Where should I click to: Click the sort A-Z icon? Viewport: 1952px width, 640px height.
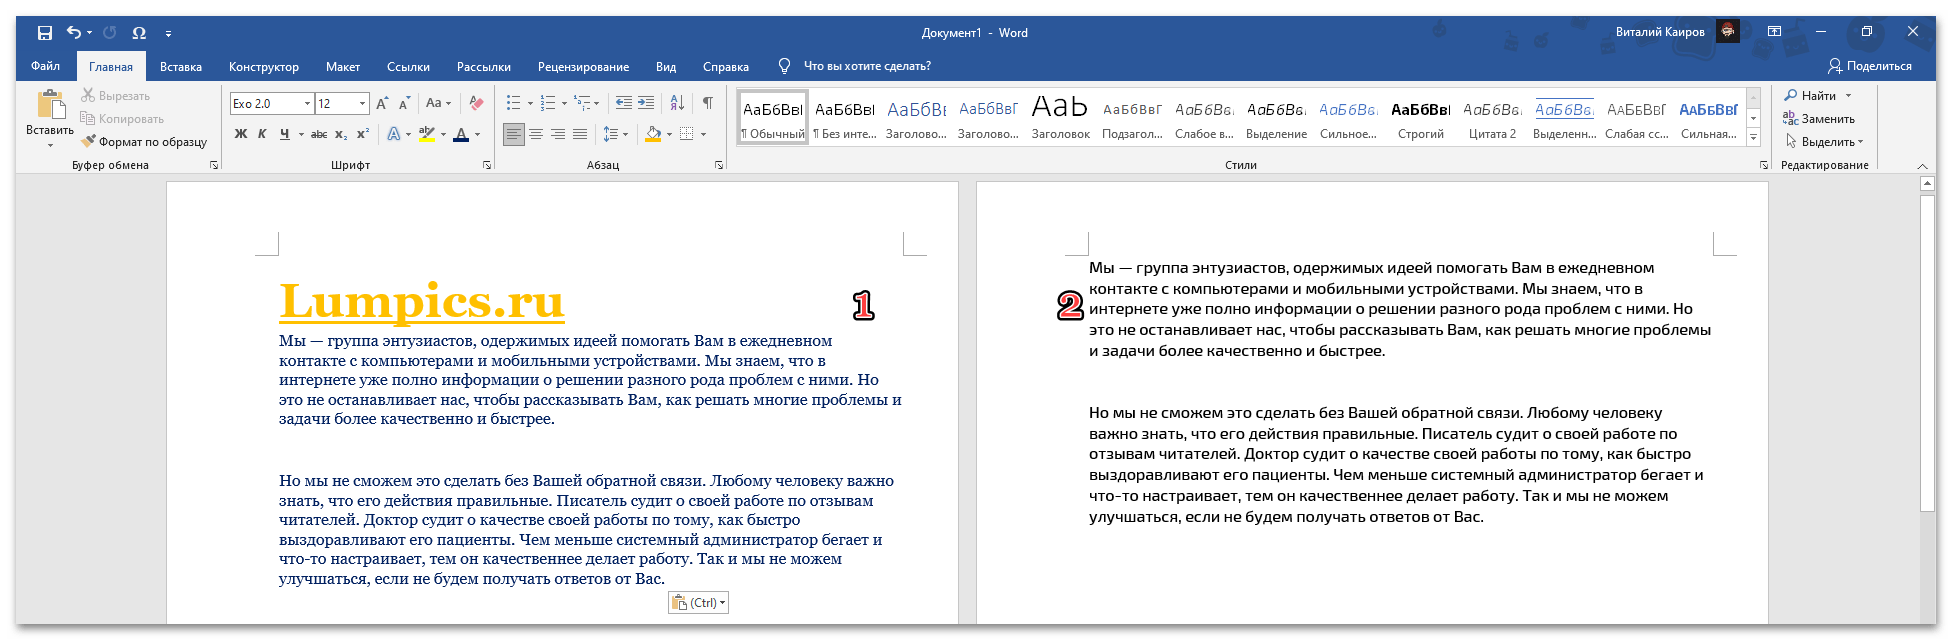pos(677,103)
